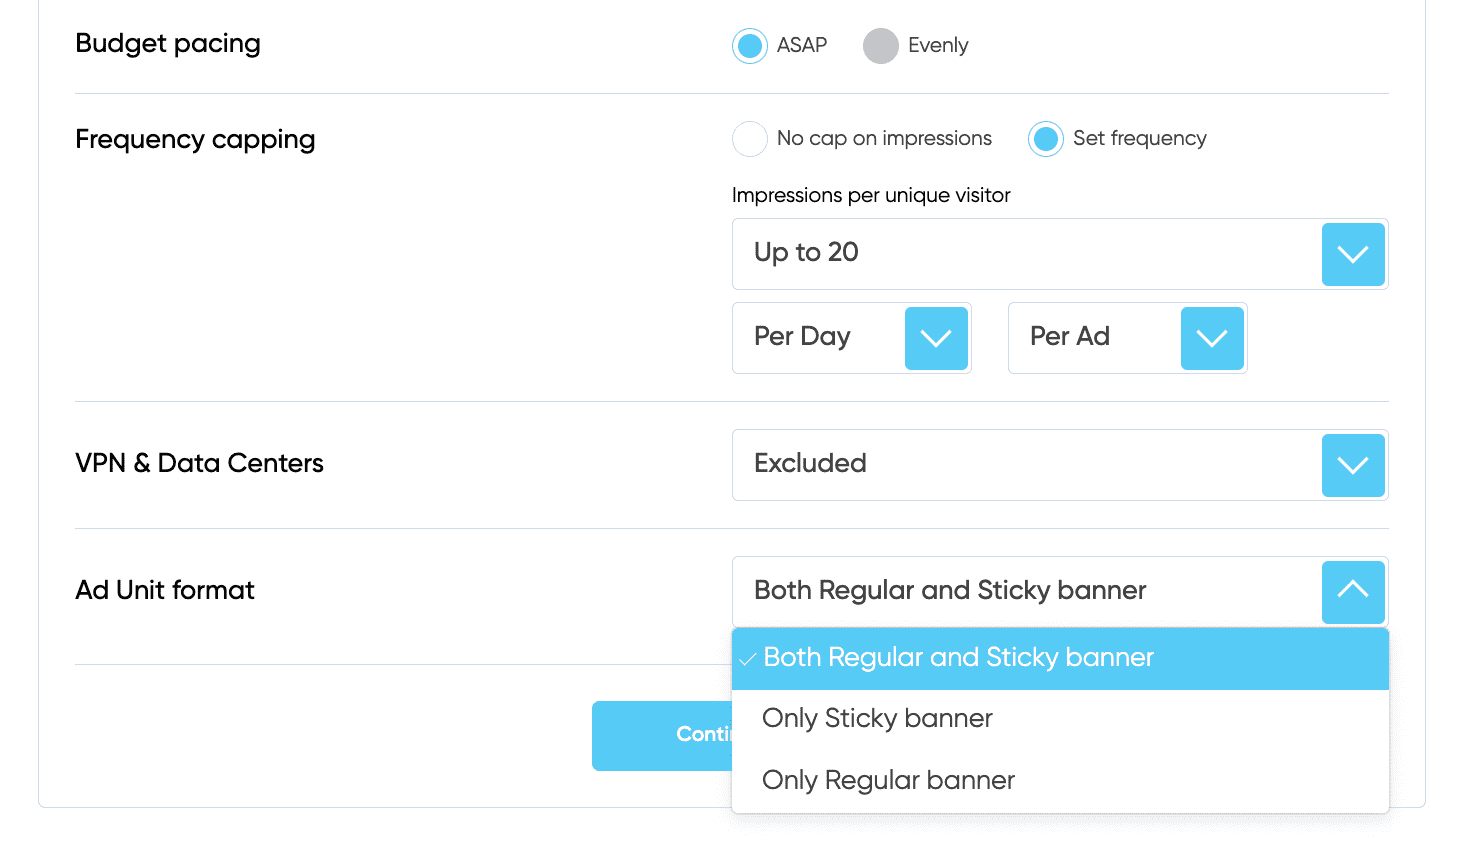Screen dimensions: 1474x846
Task: Click the checkmark beside Both Regular and Sticky banner
Action: click(x=748, y=658)
